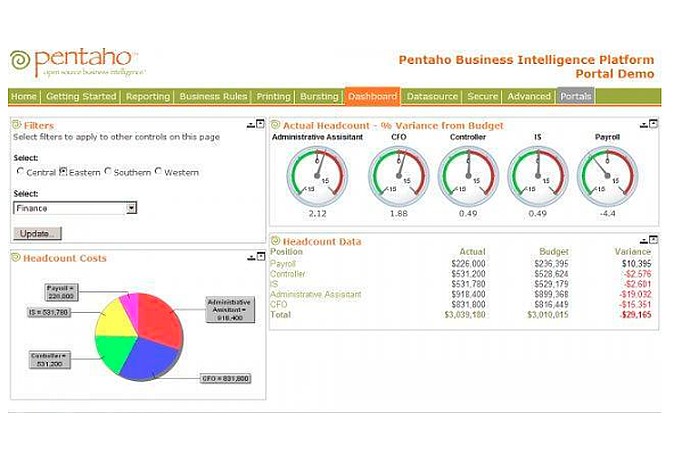Click the magenta Payroll pie slice
690x460 pixels.
pyautogui.click(x=132, y=310)
